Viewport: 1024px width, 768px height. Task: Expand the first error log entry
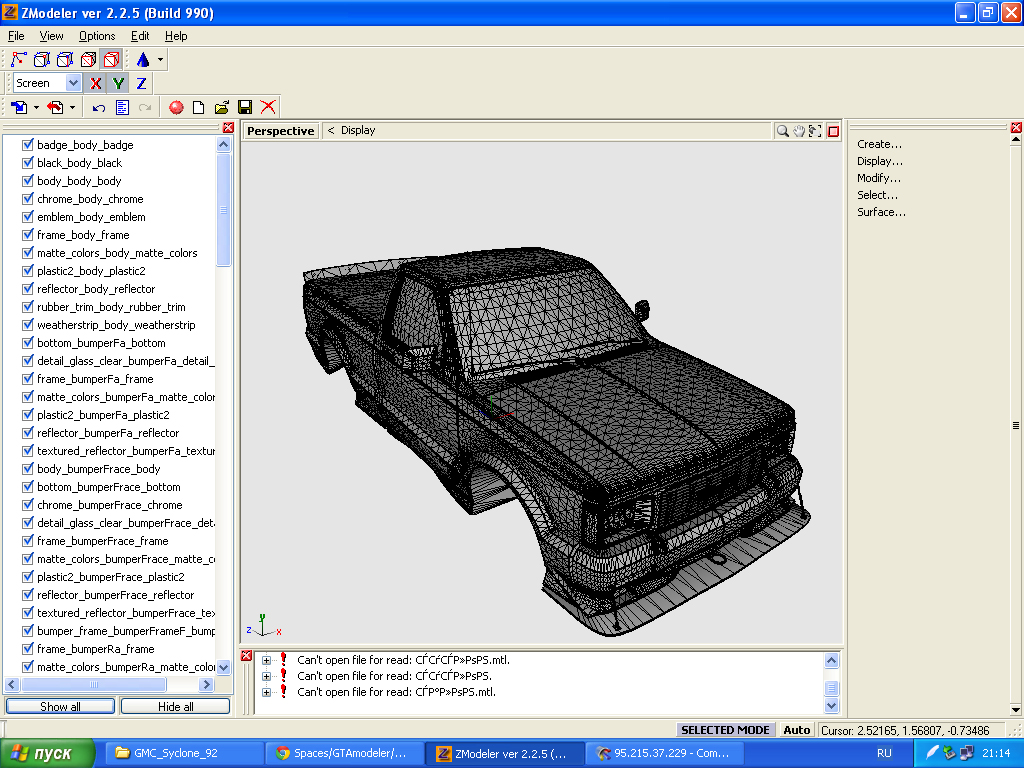coord(266,660)
